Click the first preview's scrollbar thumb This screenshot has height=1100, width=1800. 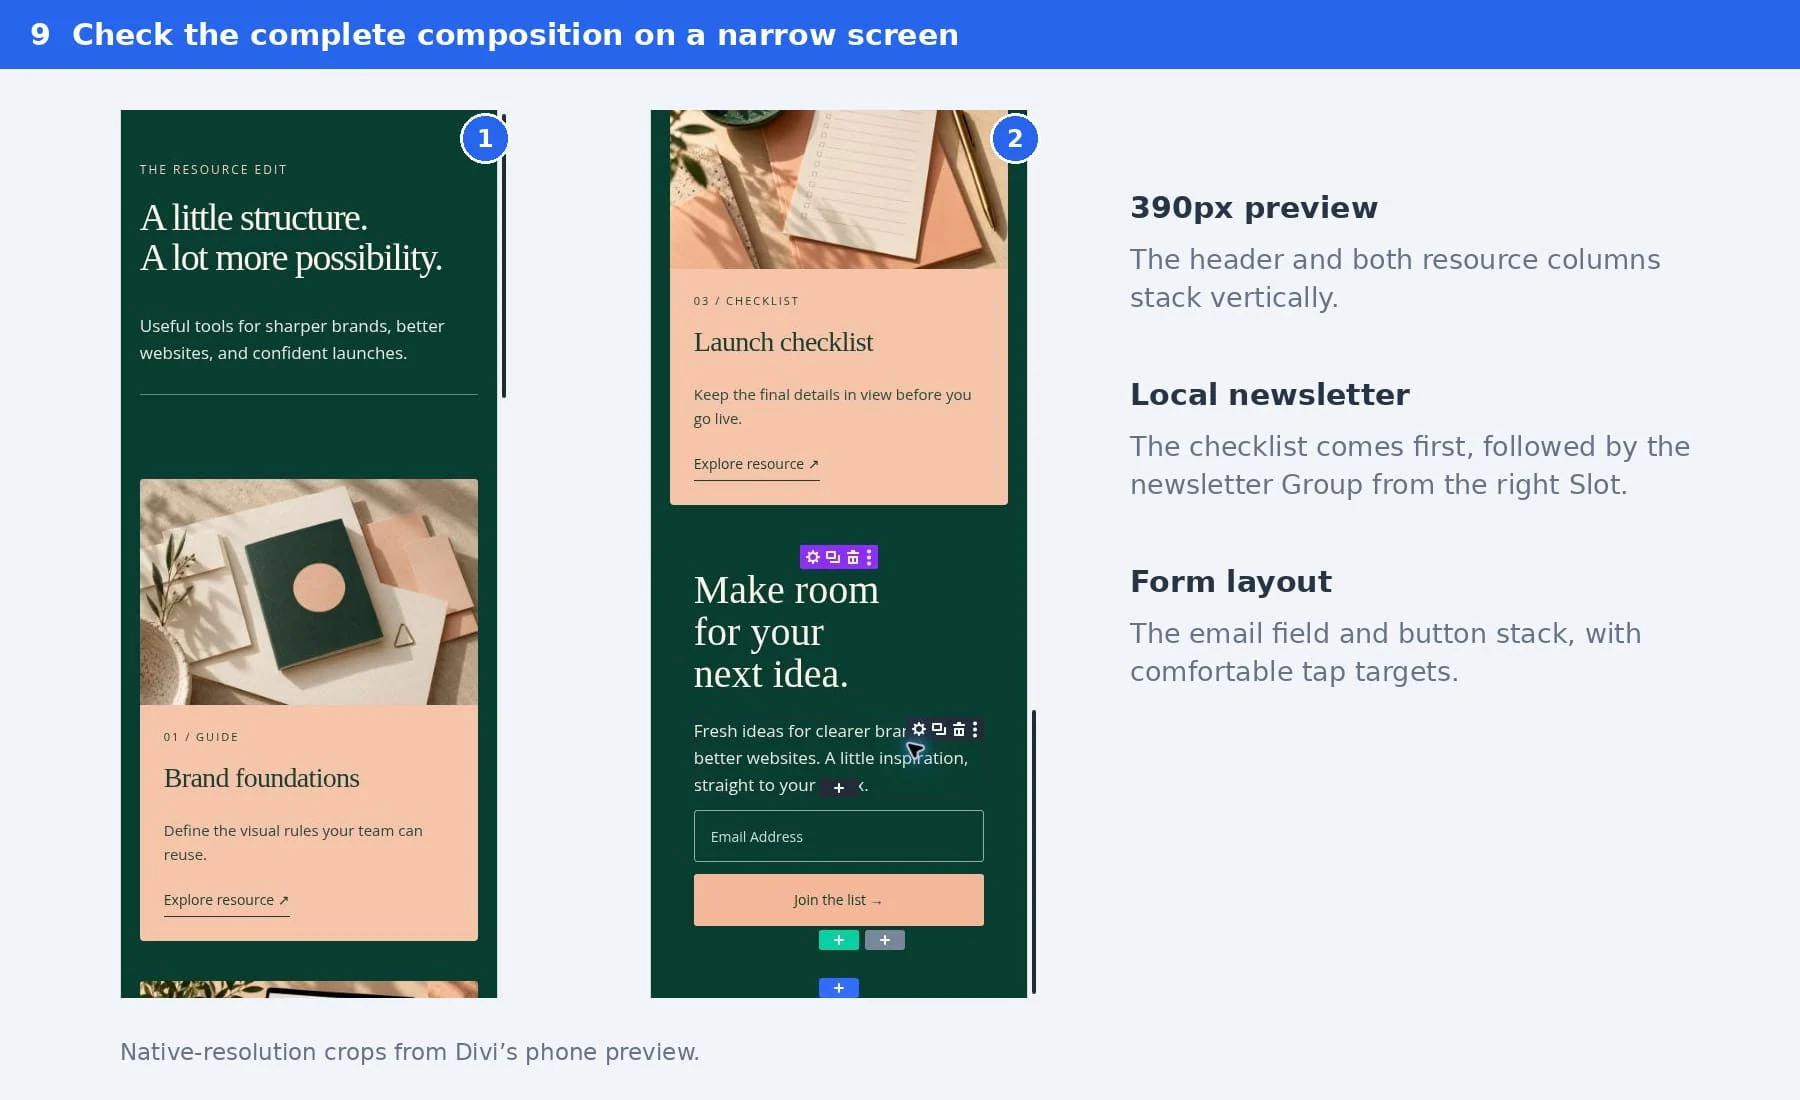coord(504,256)
